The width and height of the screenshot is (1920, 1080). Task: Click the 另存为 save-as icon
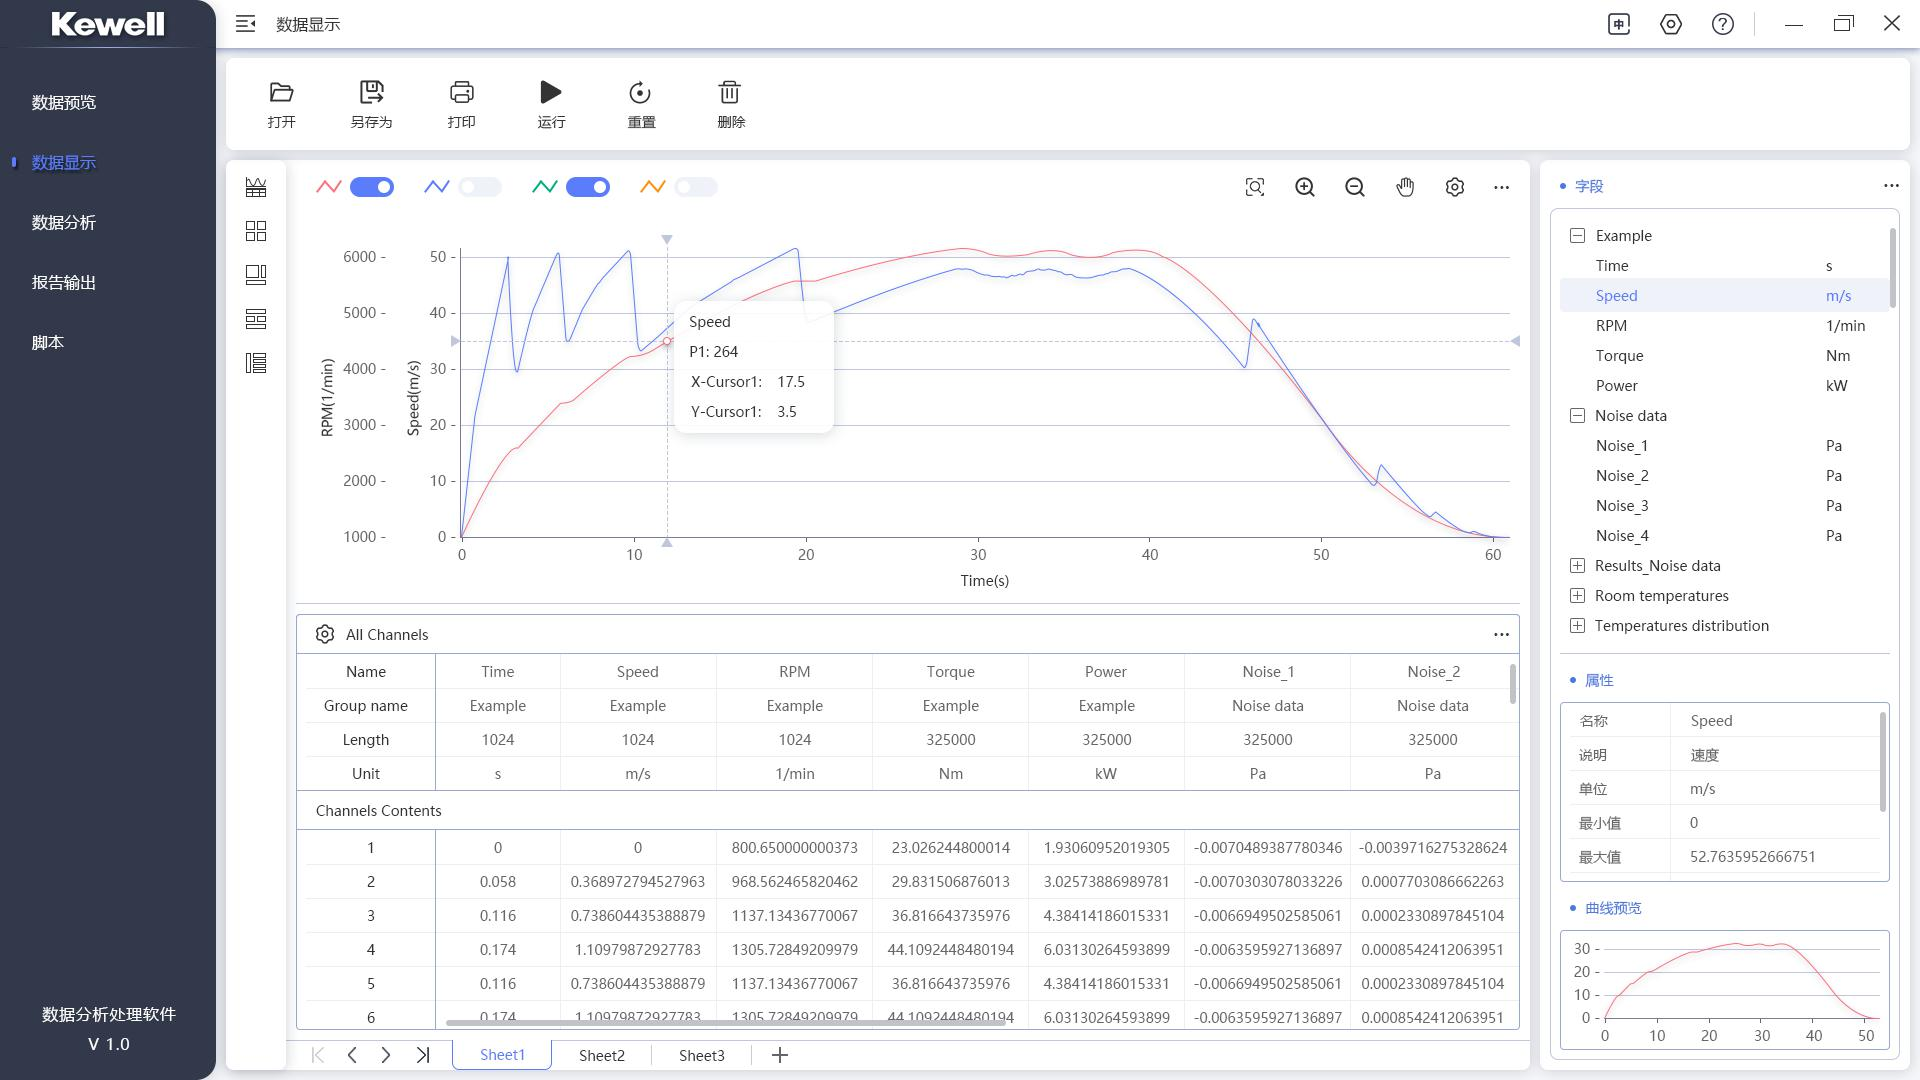tap(371, 93)
